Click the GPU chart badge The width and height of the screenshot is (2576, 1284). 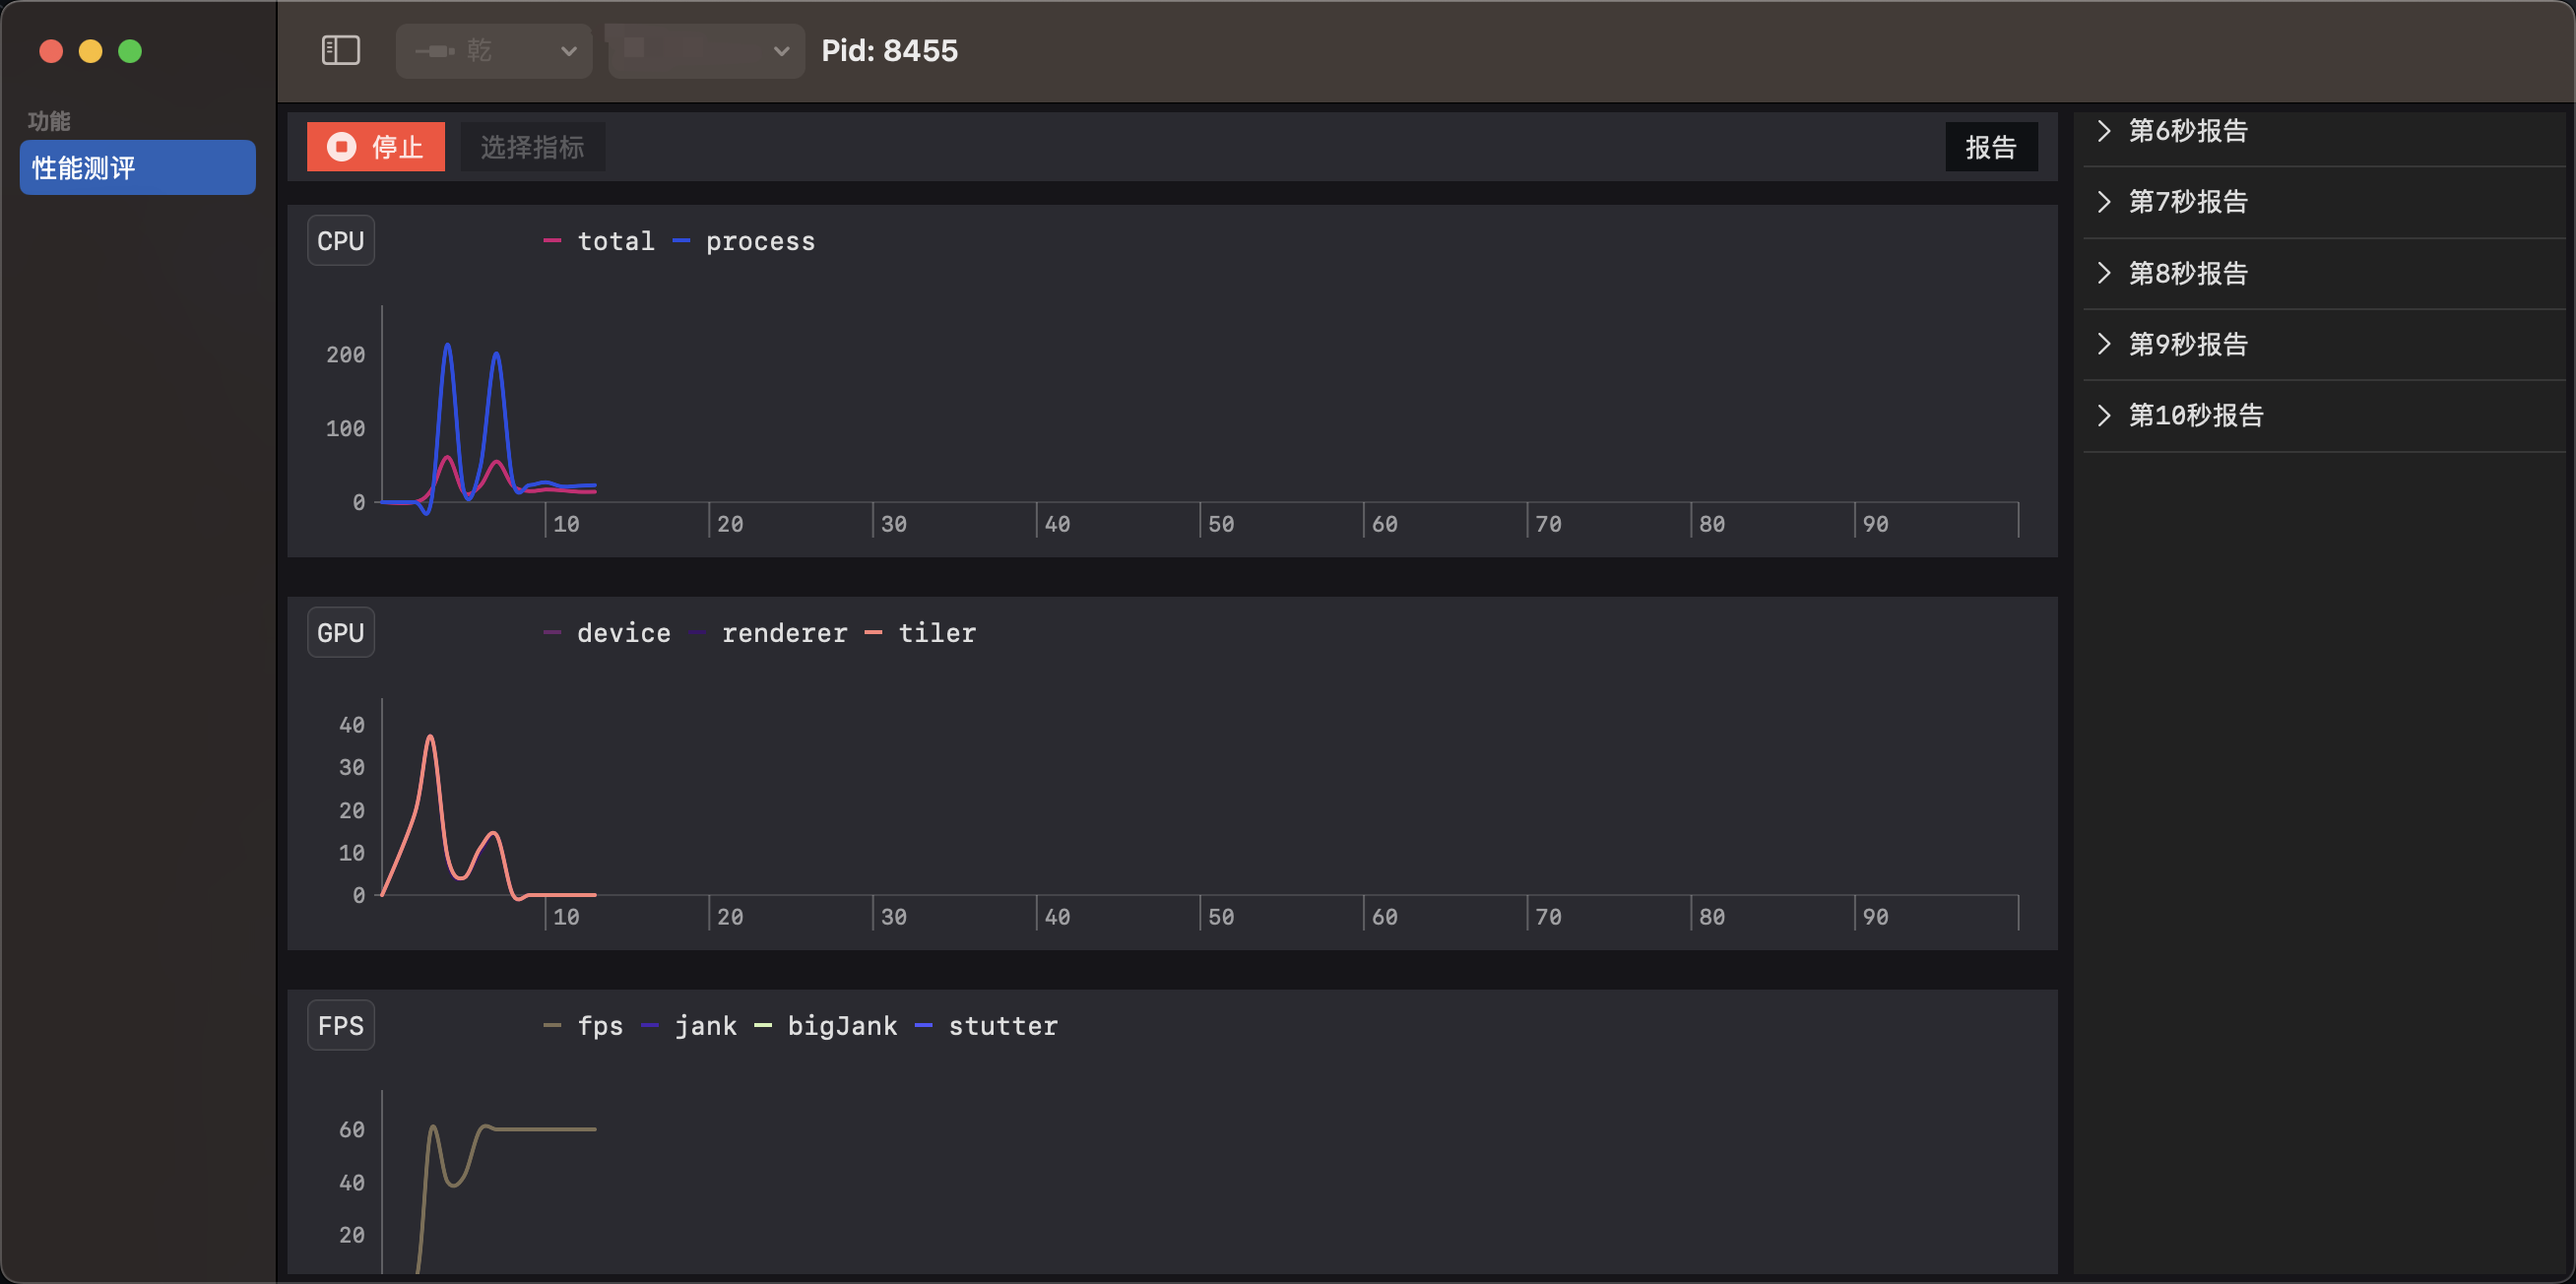click(340, 631)
